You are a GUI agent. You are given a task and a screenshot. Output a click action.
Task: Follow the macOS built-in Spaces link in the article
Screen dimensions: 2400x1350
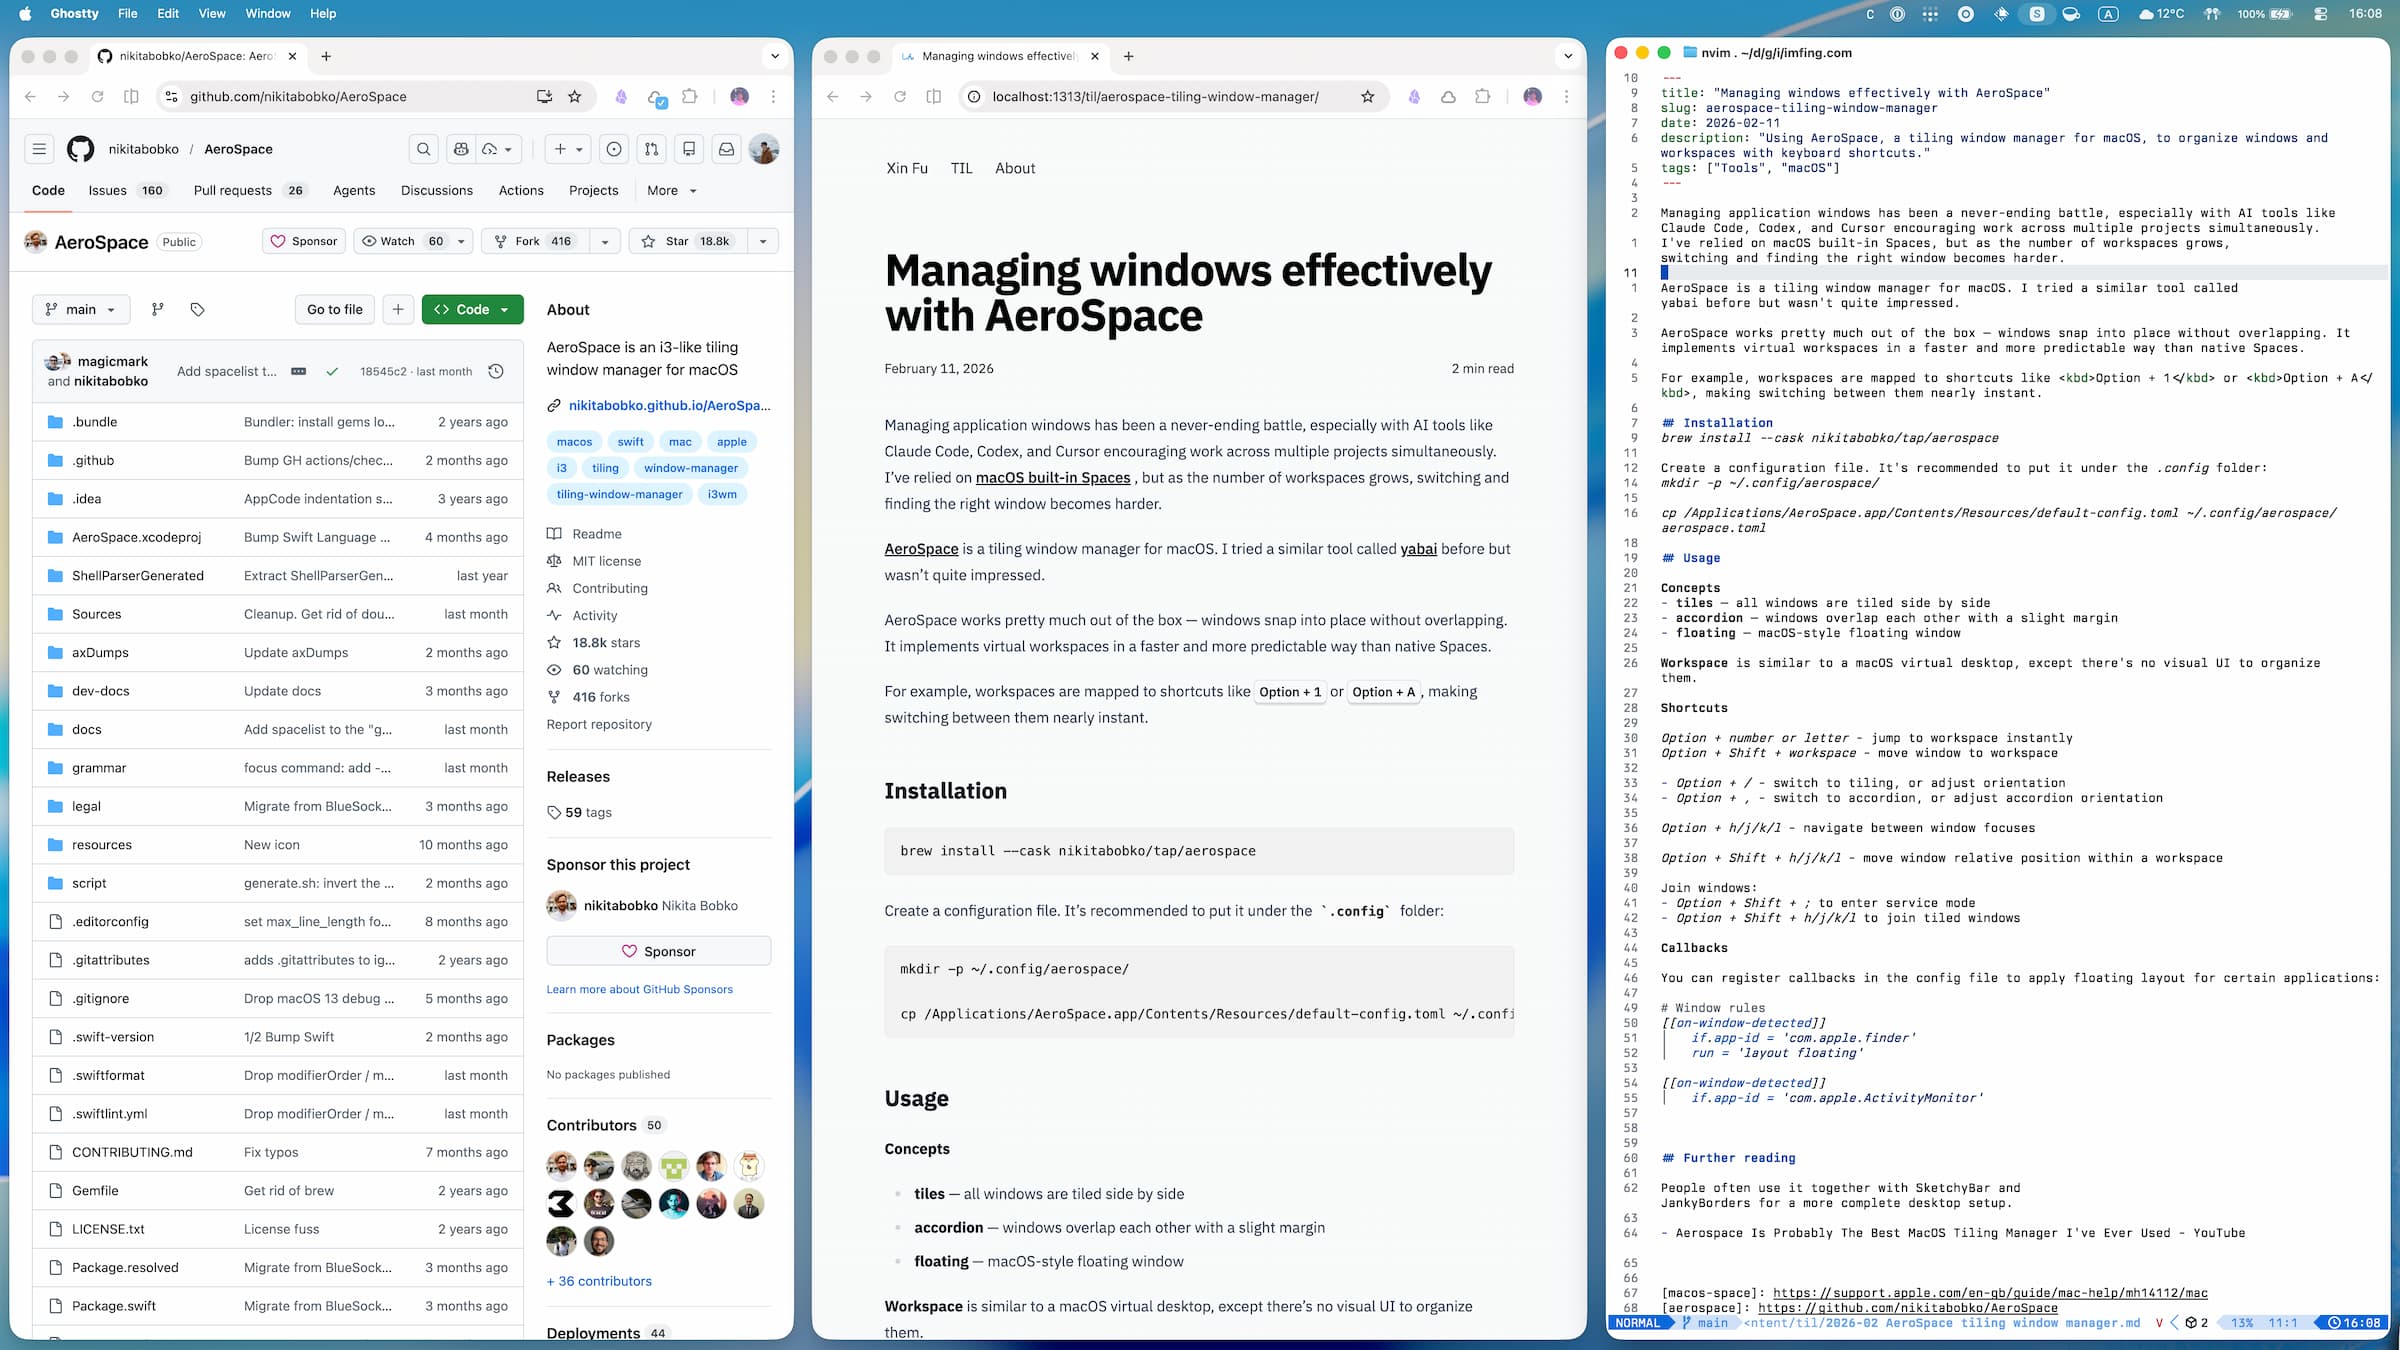[1052, 477]
